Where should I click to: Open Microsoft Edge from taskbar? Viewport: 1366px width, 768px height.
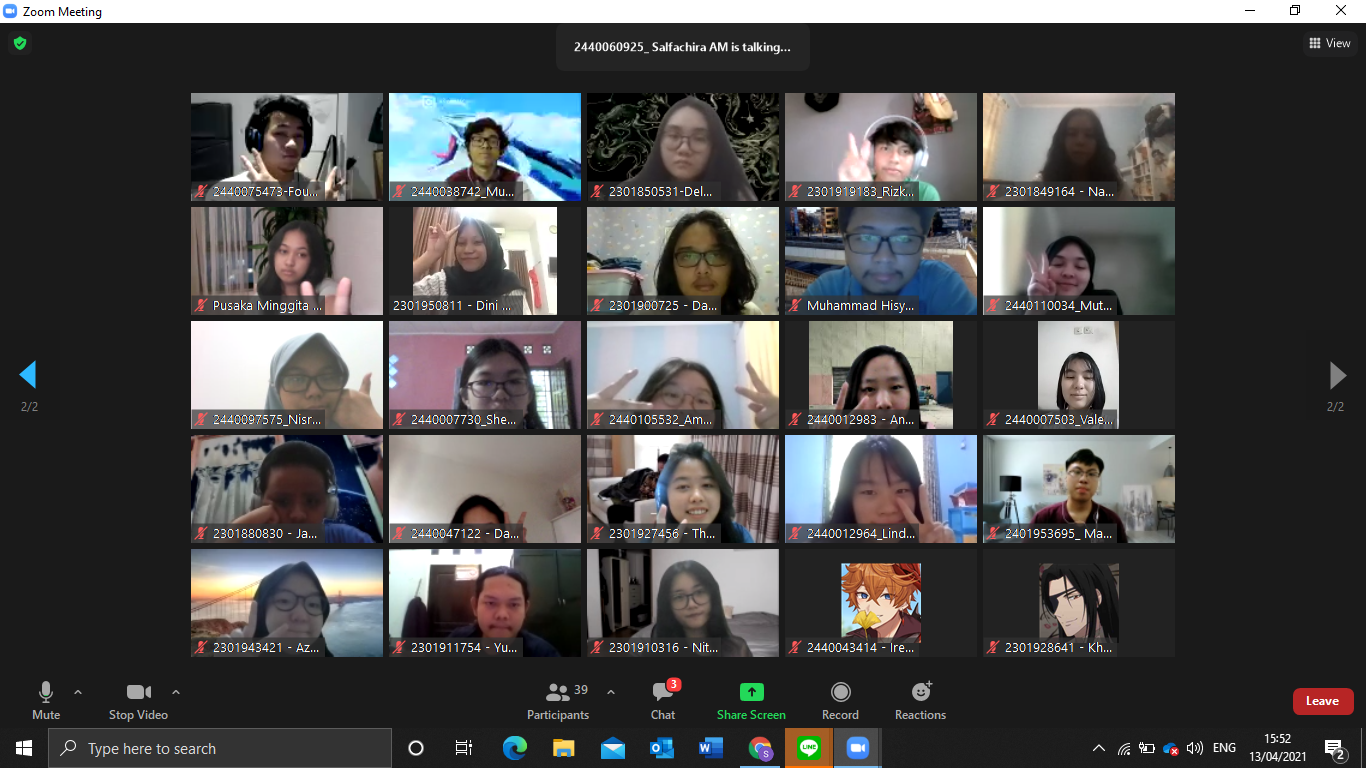coord(514,748)
